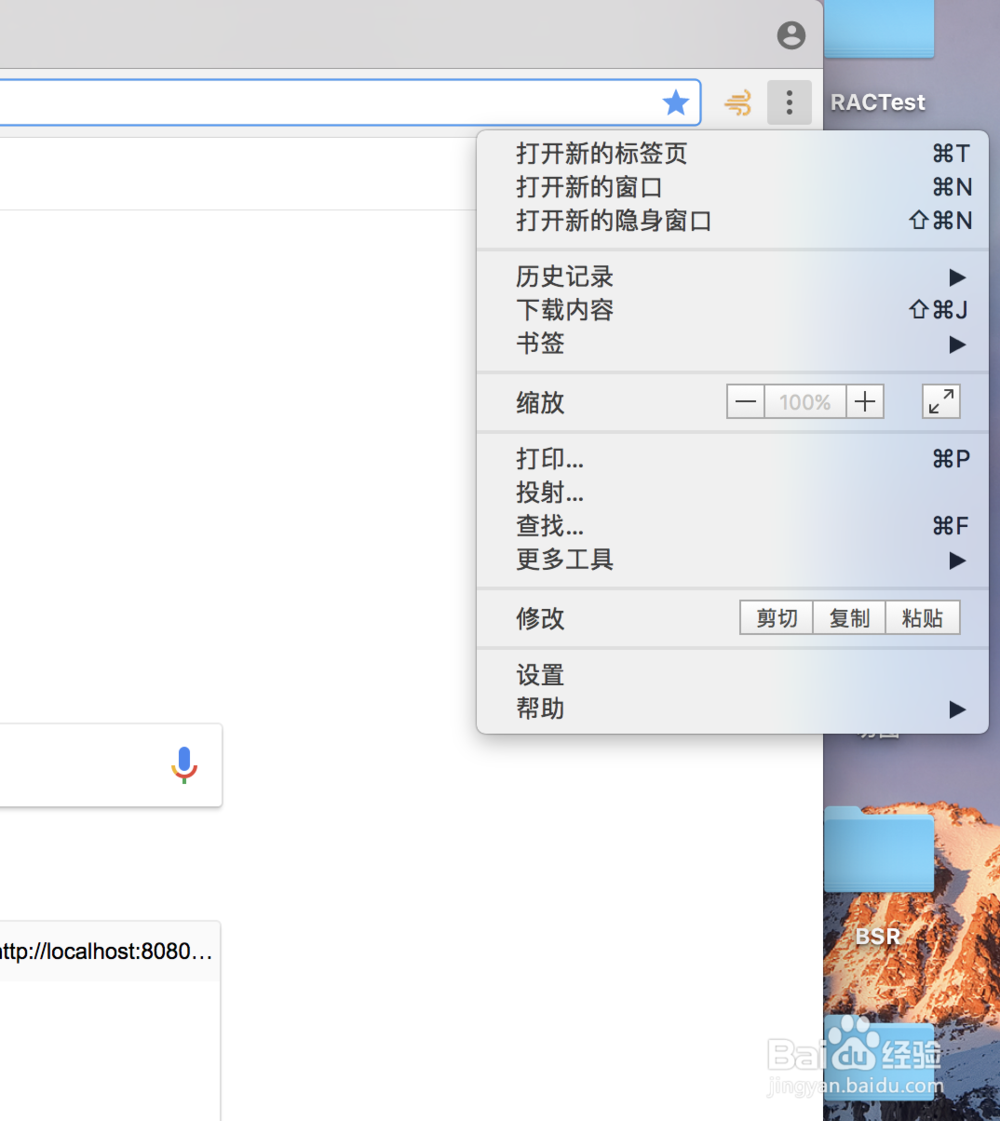Increase zoom with the plus button
The height and width of the screenshot is (1121, 1000).
[x=865, y=402]
